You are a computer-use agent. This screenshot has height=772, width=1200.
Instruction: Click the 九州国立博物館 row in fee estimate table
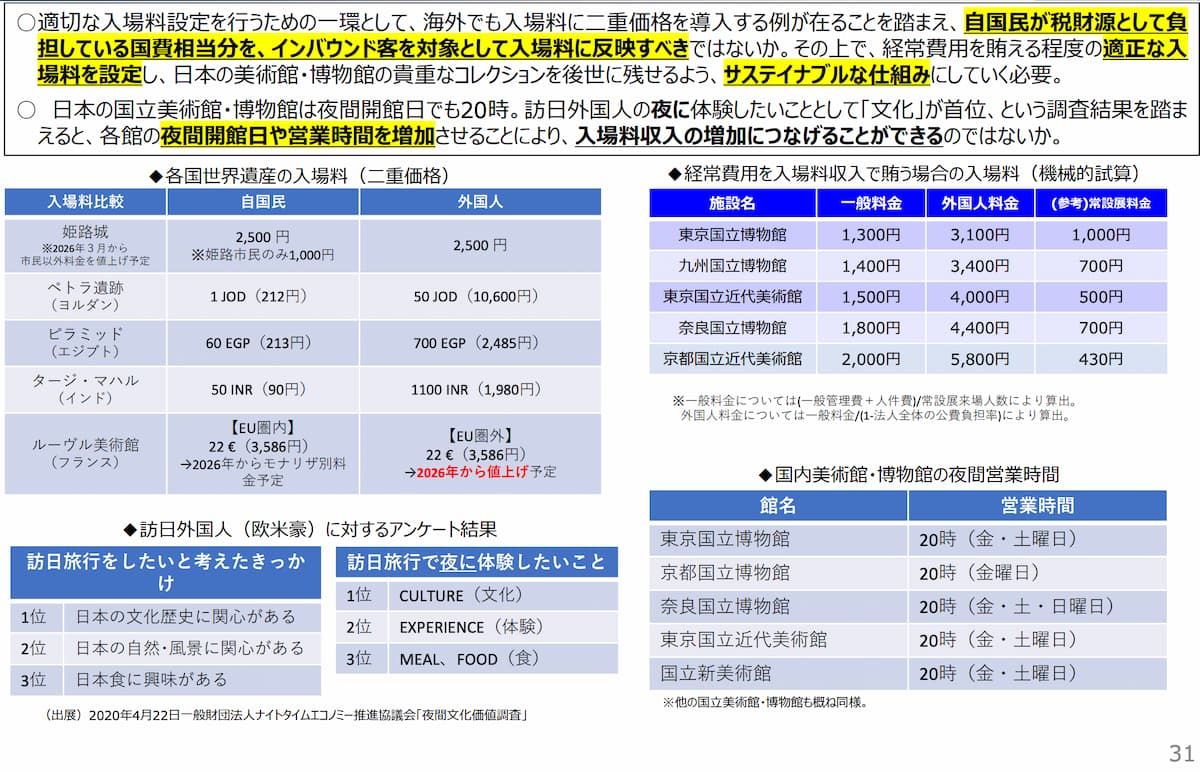coord(732,266)
